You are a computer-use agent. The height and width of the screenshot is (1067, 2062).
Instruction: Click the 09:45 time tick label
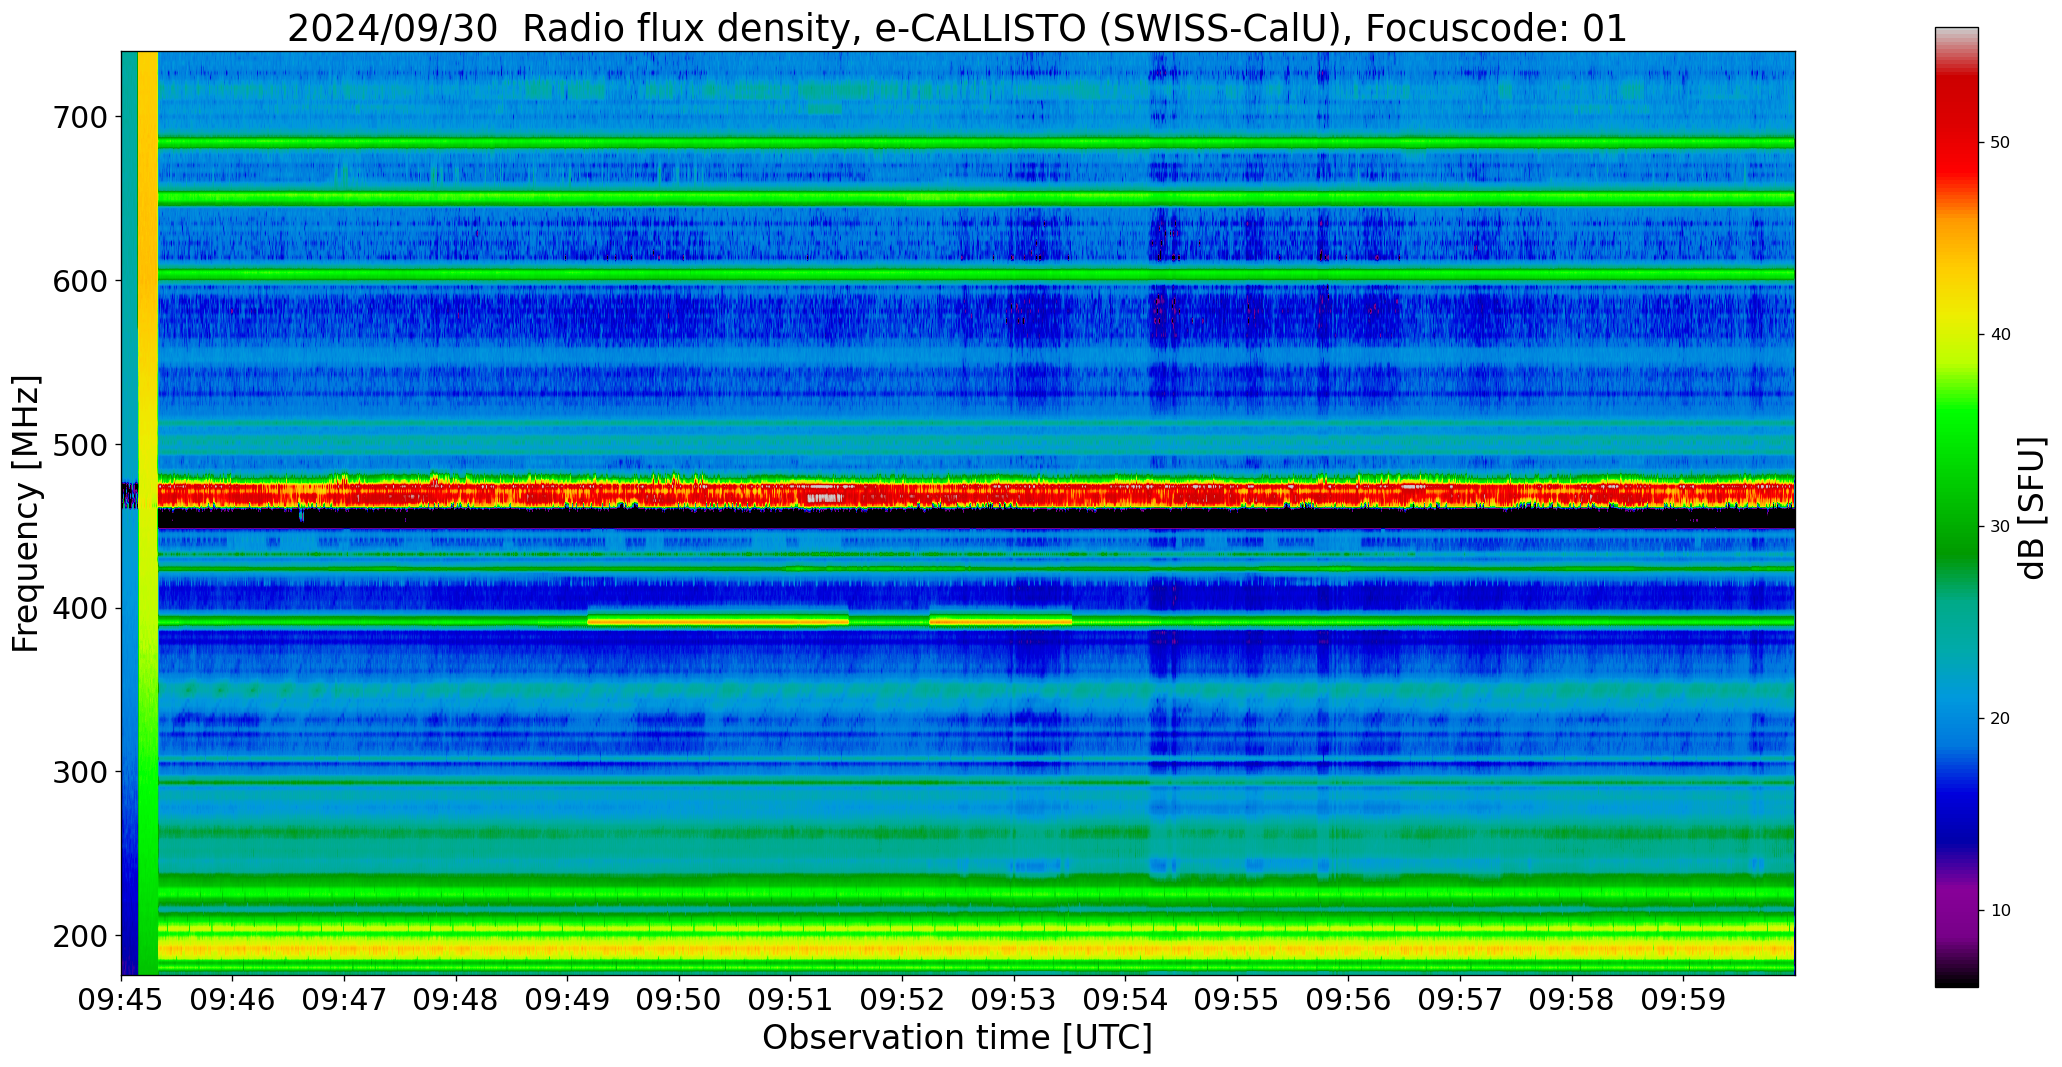122,1000
